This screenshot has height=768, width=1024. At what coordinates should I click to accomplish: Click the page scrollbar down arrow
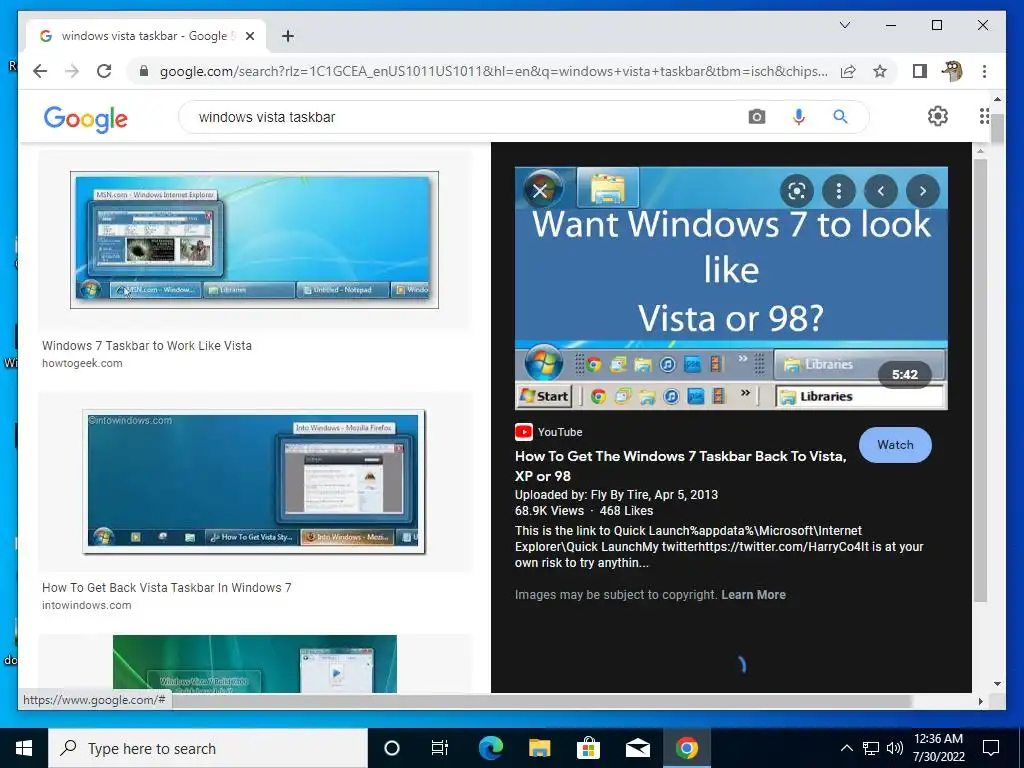tap(997, 684)
